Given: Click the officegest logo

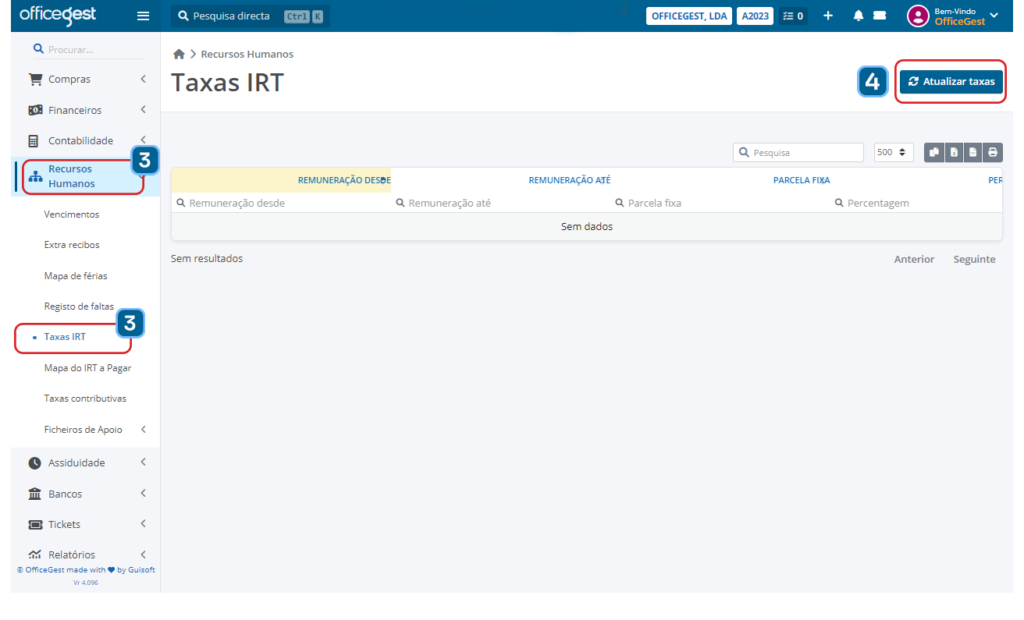Looking at the screenshot, I should (57, 14).
